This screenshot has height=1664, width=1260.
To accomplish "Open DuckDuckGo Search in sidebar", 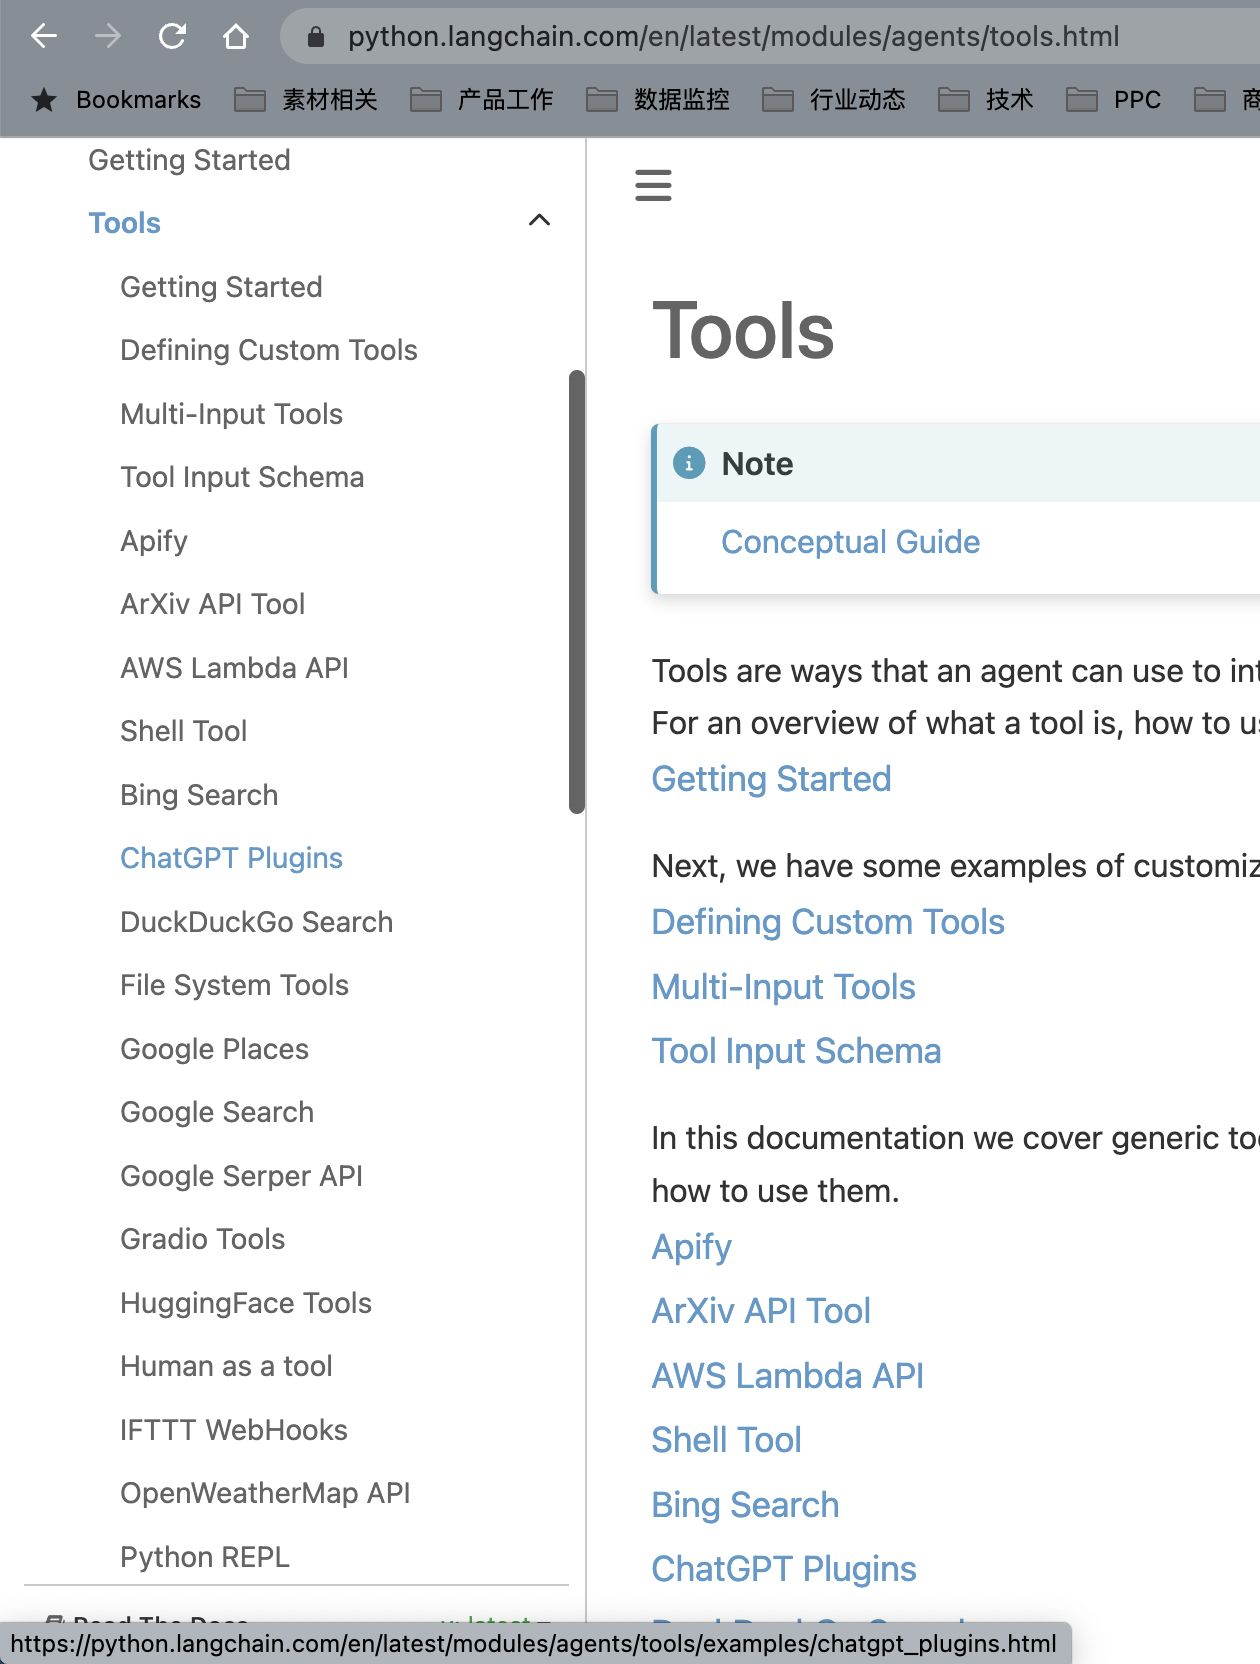I will pyautogui.click(x=257, y=922).
